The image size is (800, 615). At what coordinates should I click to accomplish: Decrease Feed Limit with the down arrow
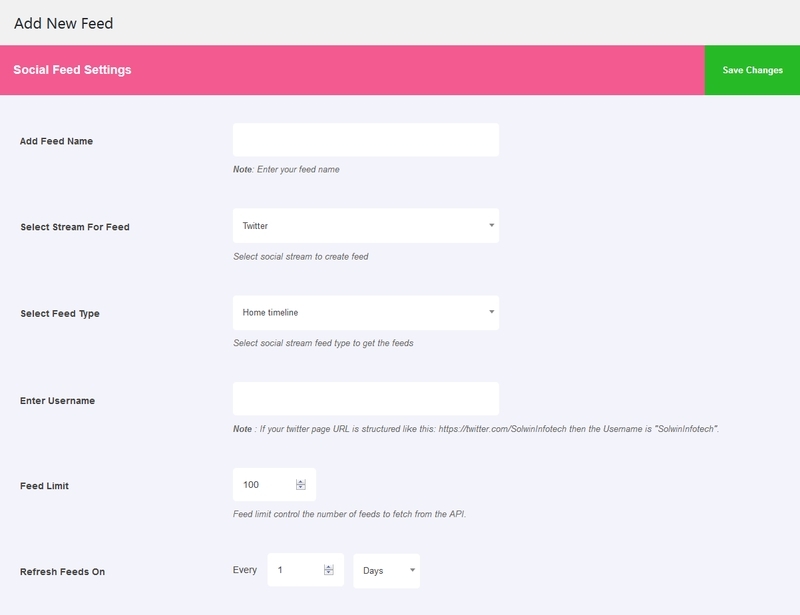click(x=301, y=489)
